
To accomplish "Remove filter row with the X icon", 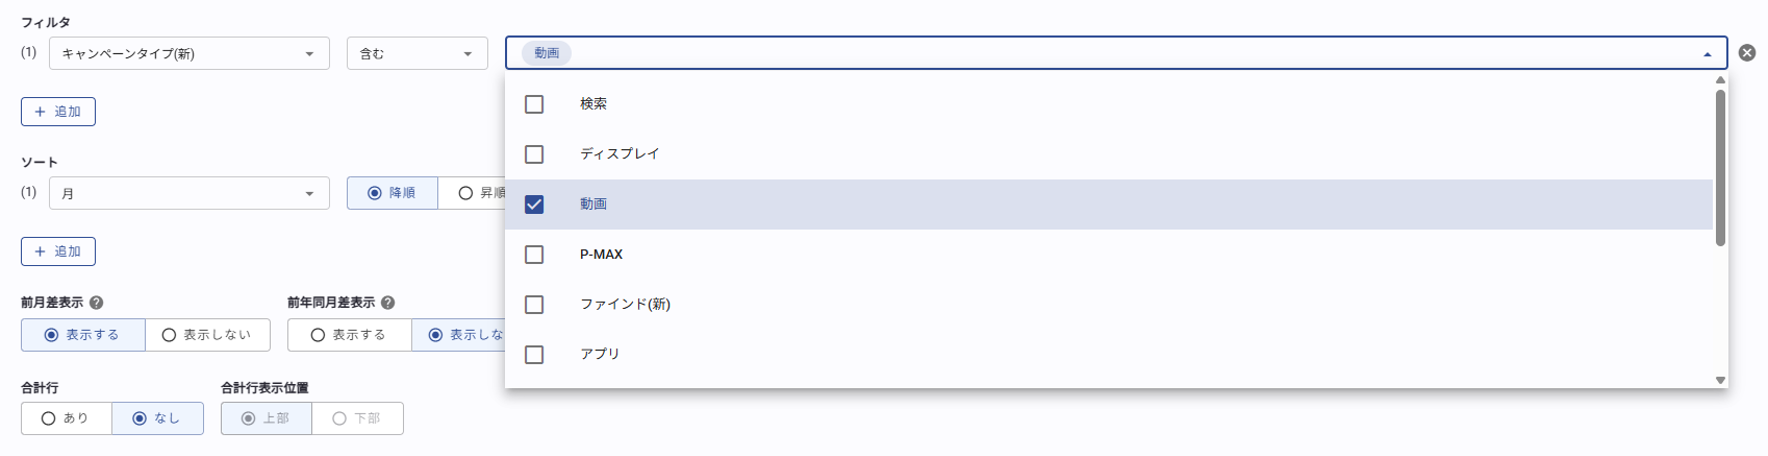I will [x=1747, y=53].
